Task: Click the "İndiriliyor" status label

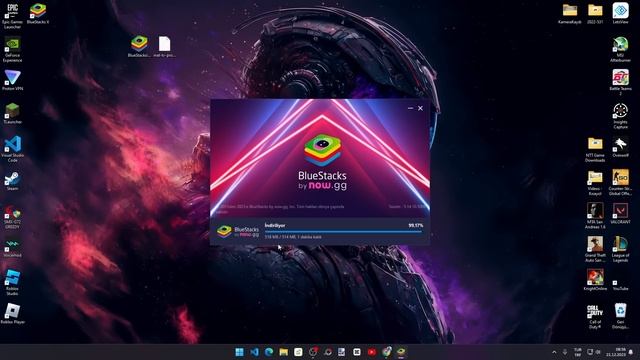Action: 275,225
